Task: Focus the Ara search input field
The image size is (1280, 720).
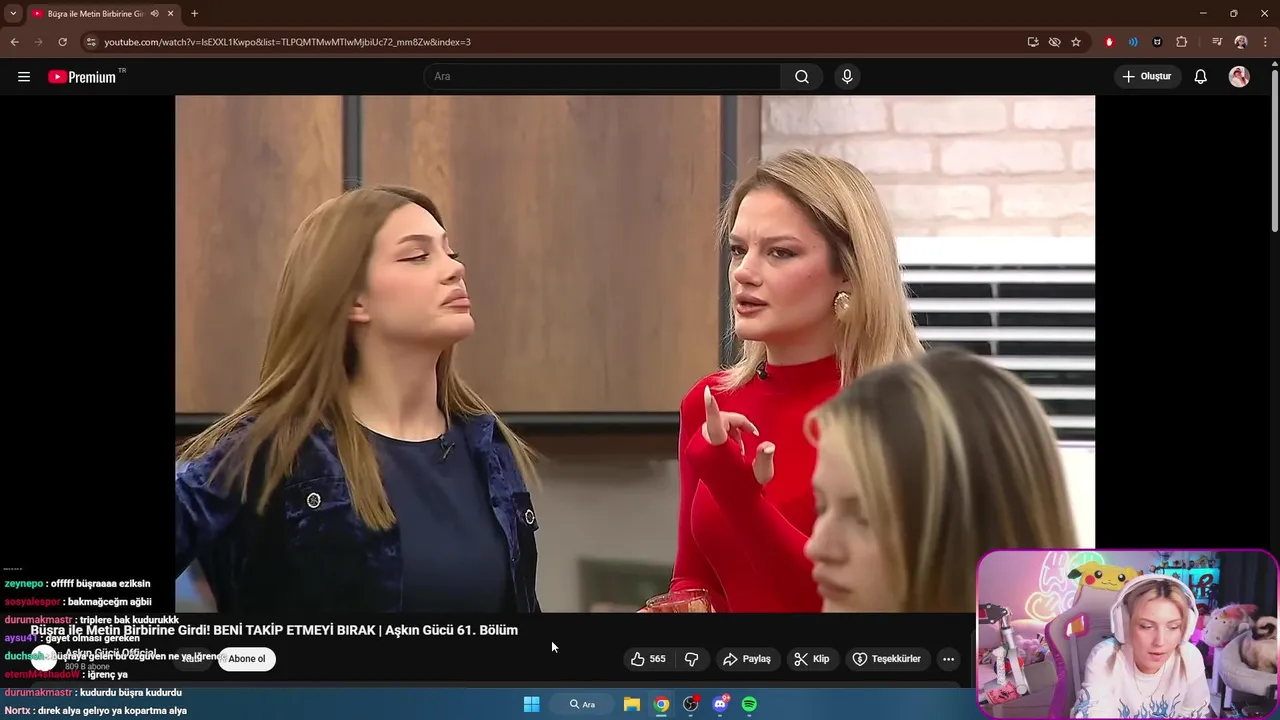Action: click(x=603, y=77)
